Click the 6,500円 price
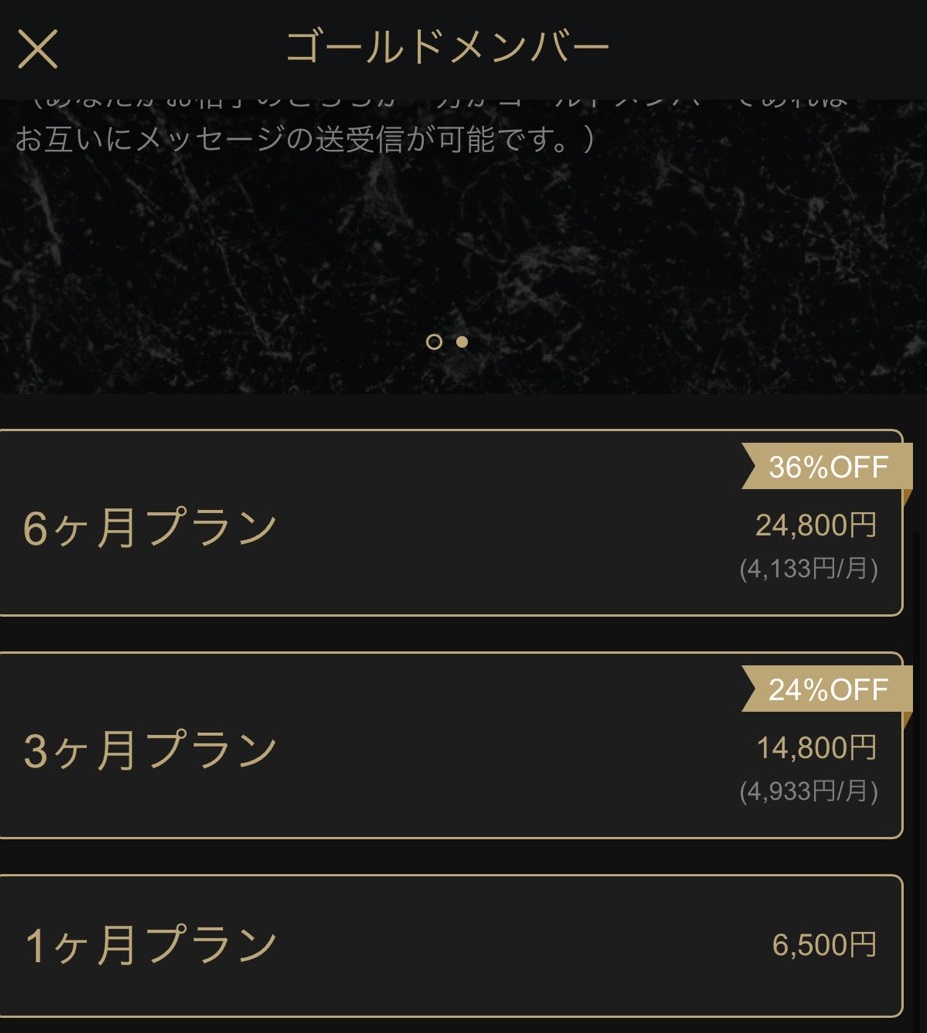The image size is (927, 1033). 824,945
